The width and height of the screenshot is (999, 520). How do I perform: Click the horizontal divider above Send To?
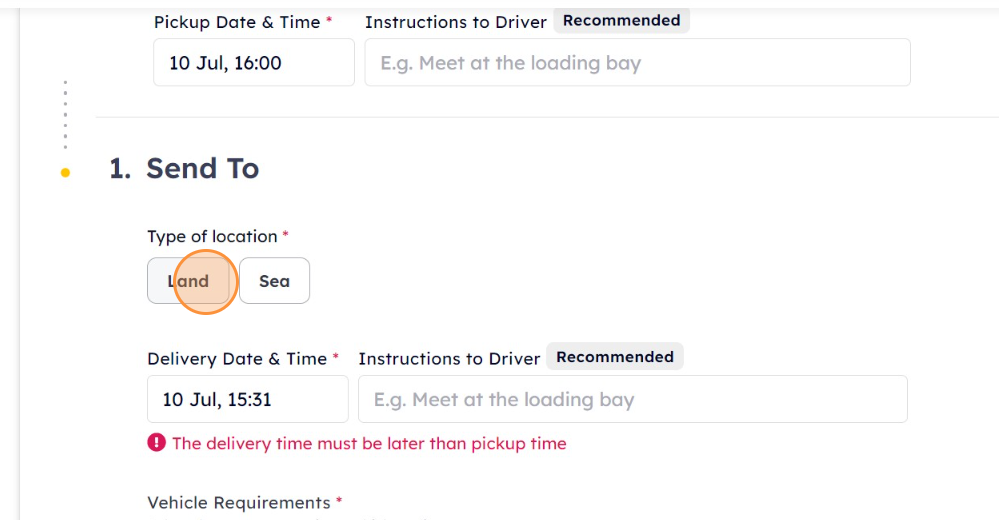pyautogui.click(x=547, y=117)
